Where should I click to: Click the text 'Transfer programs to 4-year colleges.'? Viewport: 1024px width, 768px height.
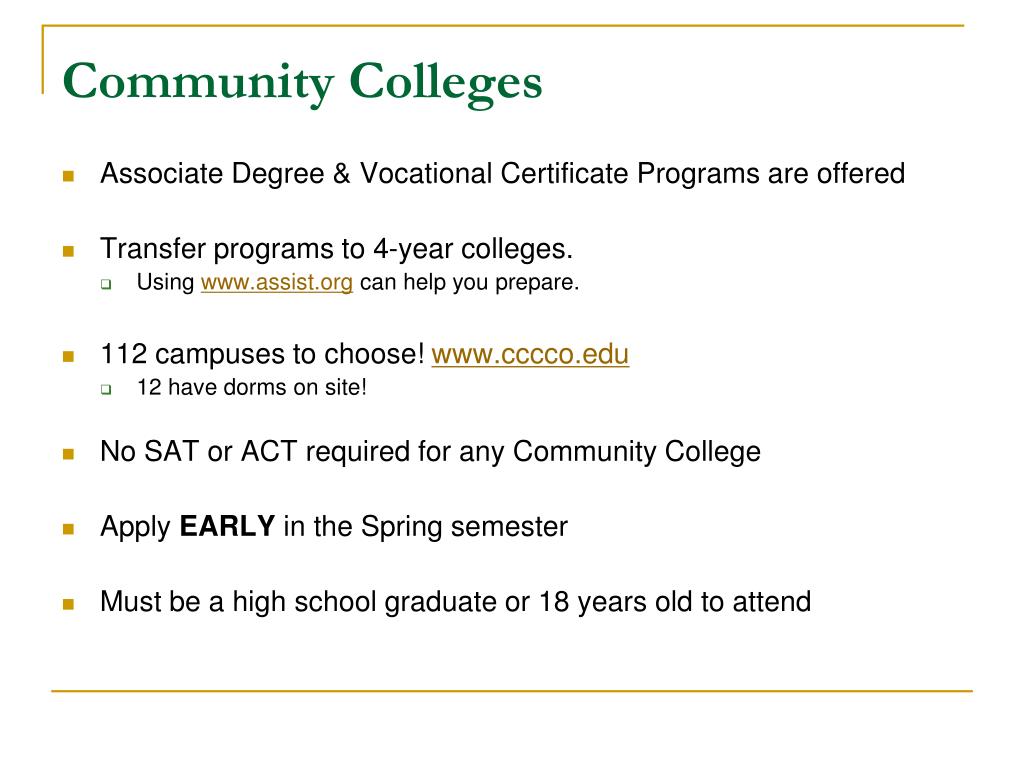click(x=336, y=249)
